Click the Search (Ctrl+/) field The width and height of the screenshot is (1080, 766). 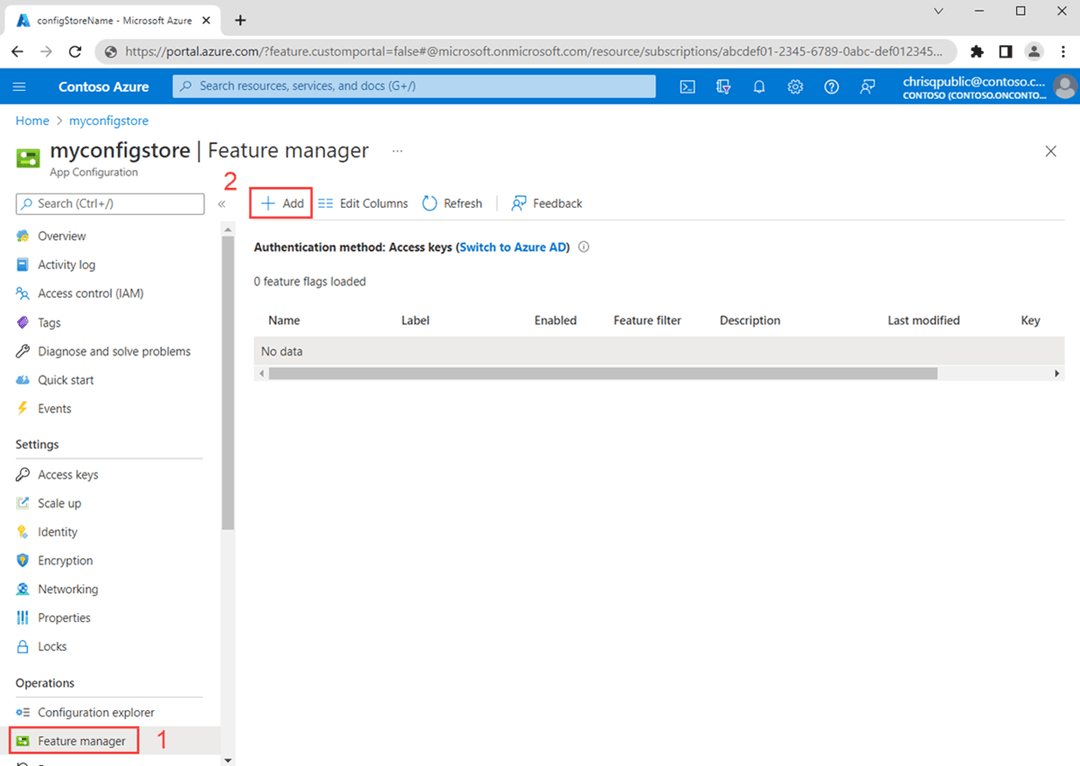[x=108, y=204]
